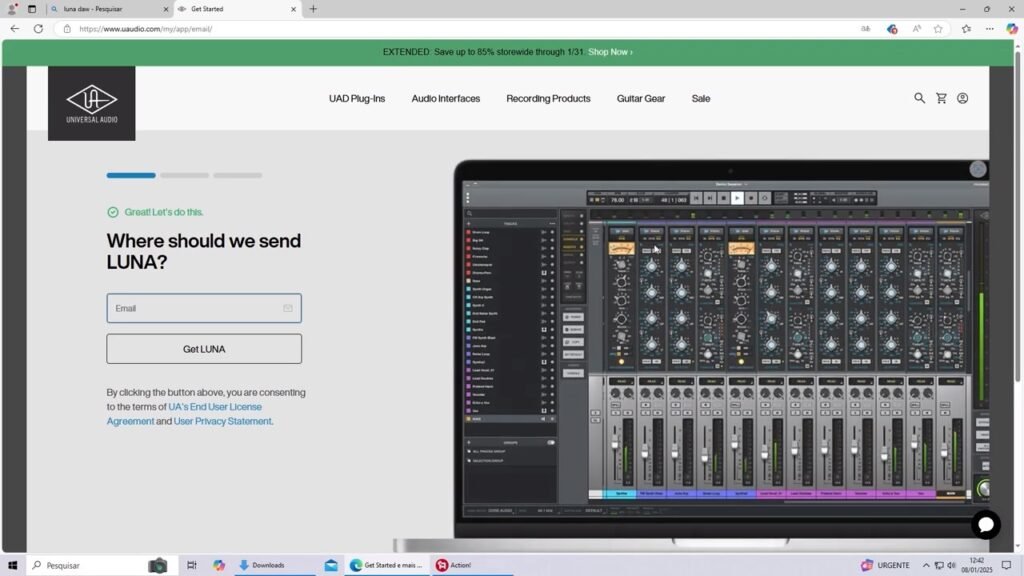Open the Guitar Gear menu
Image resolution: width=1024 pixels, height=576 pixels.
pos(641,99)
